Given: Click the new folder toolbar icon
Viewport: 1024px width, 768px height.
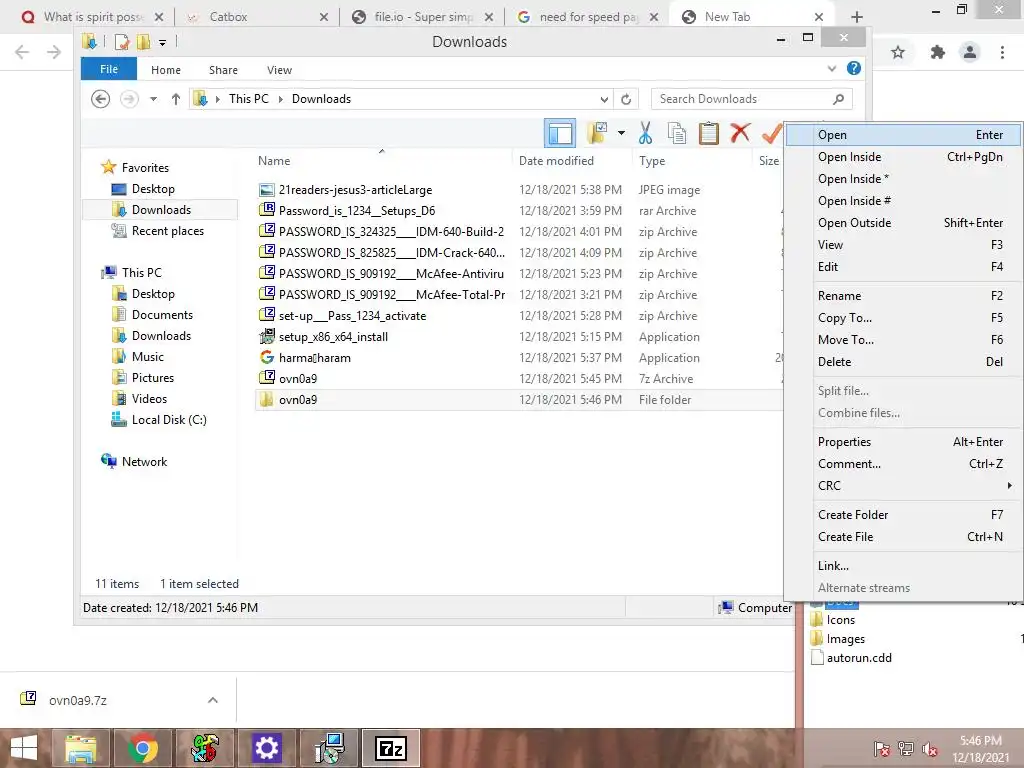Looking at the screenshot, I should [x=598, y=133].
